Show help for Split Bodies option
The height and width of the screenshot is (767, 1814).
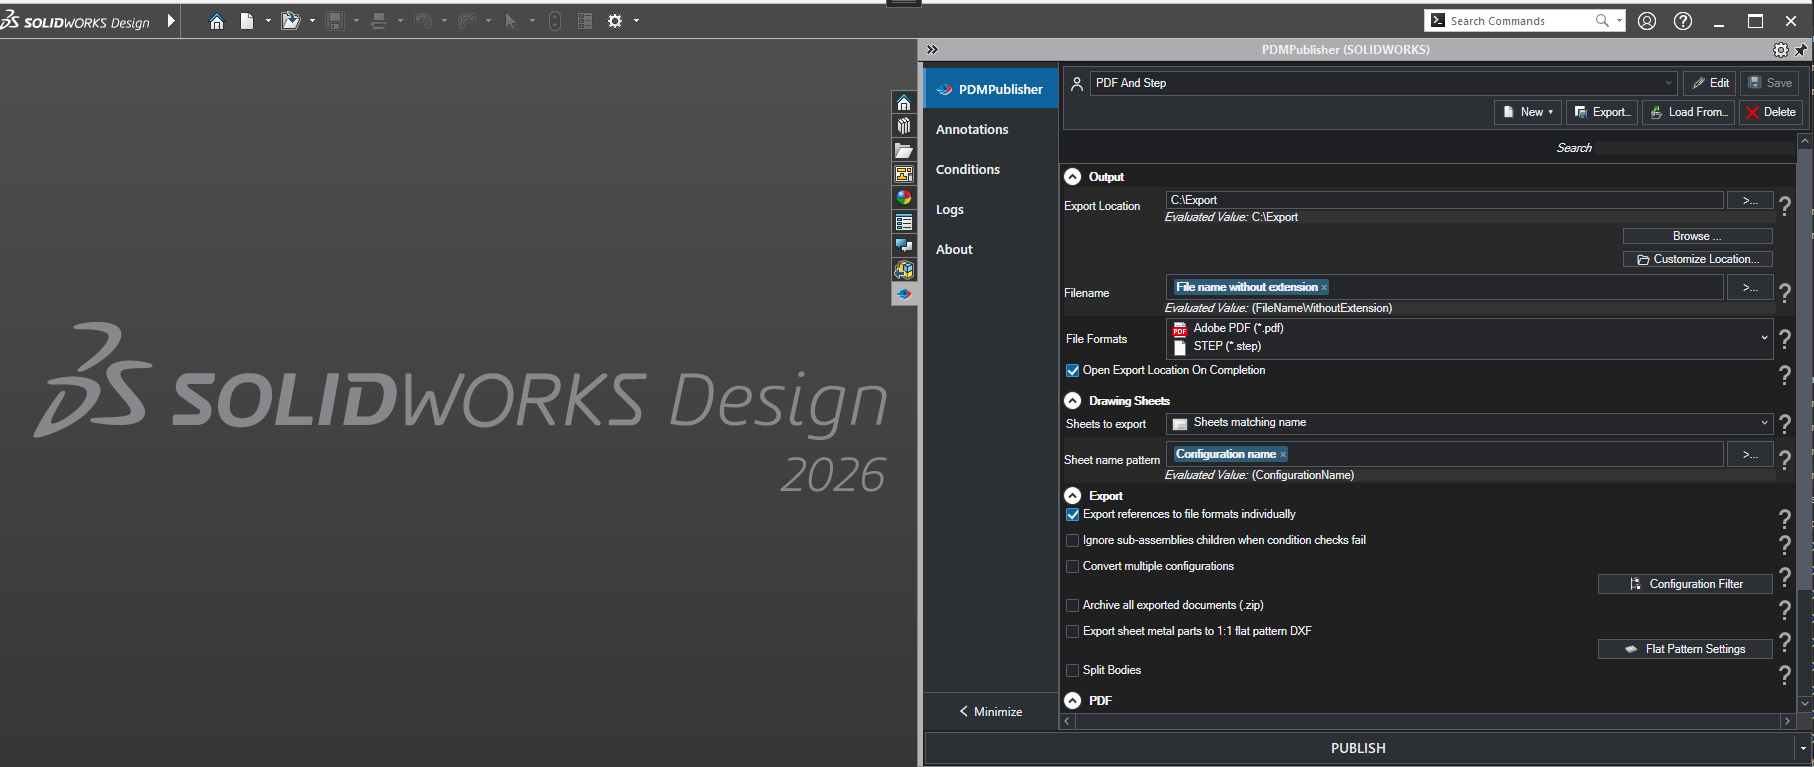1785,675
